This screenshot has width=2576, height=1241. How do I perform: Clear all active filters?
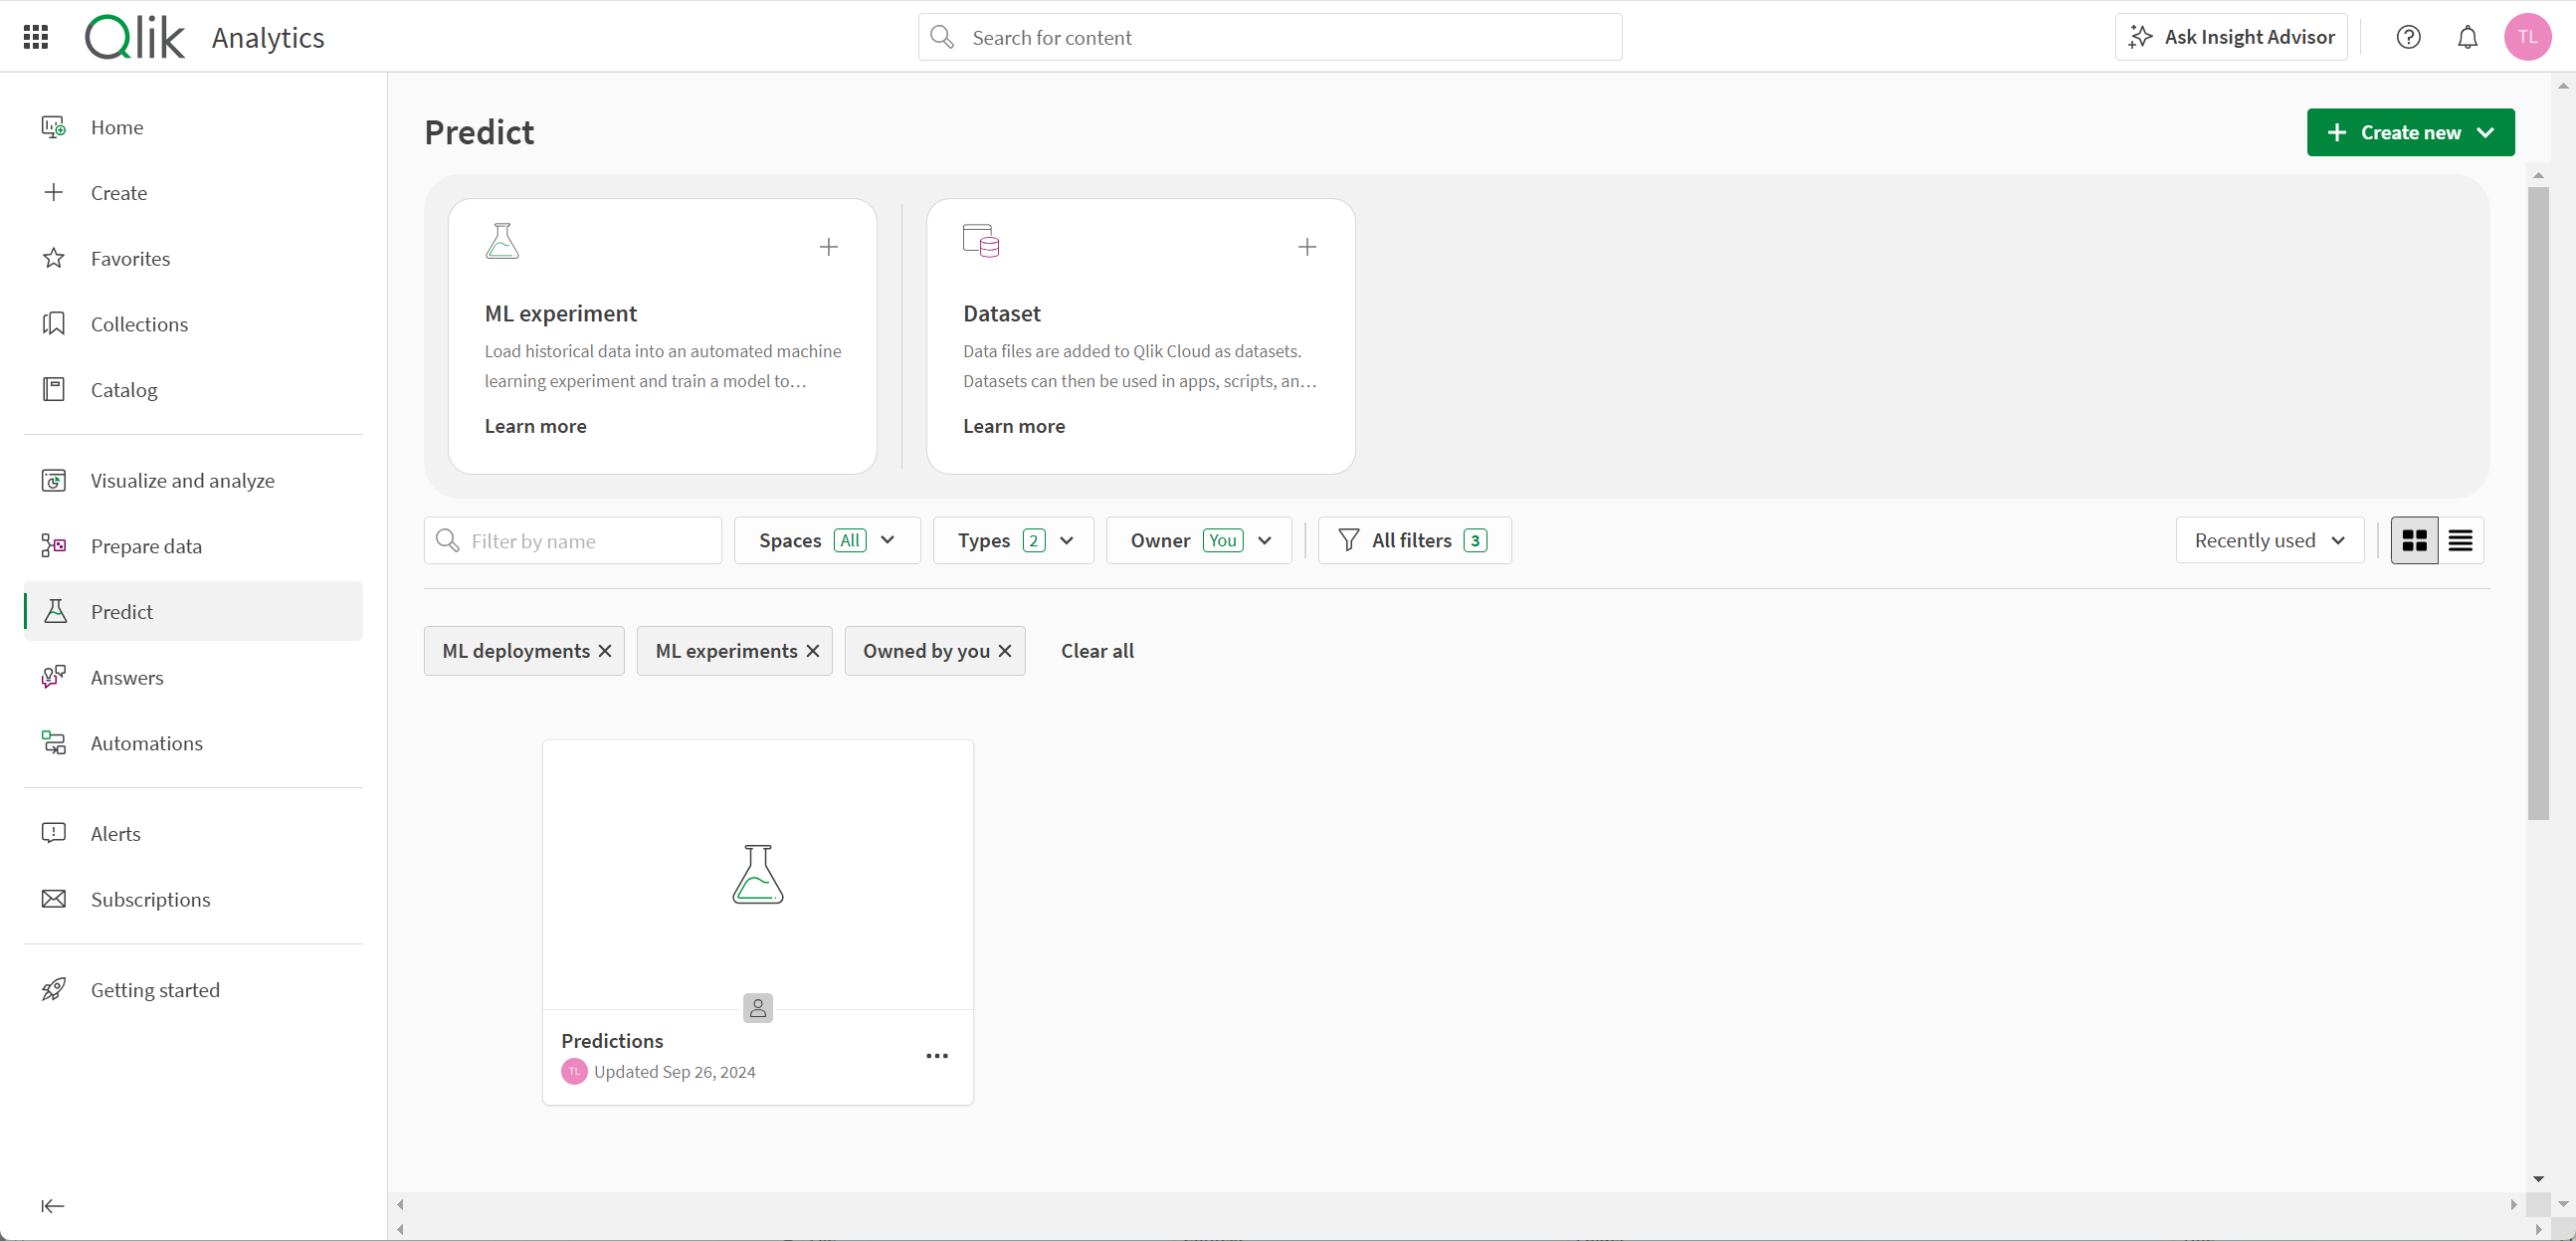[x=1096, y=650]
